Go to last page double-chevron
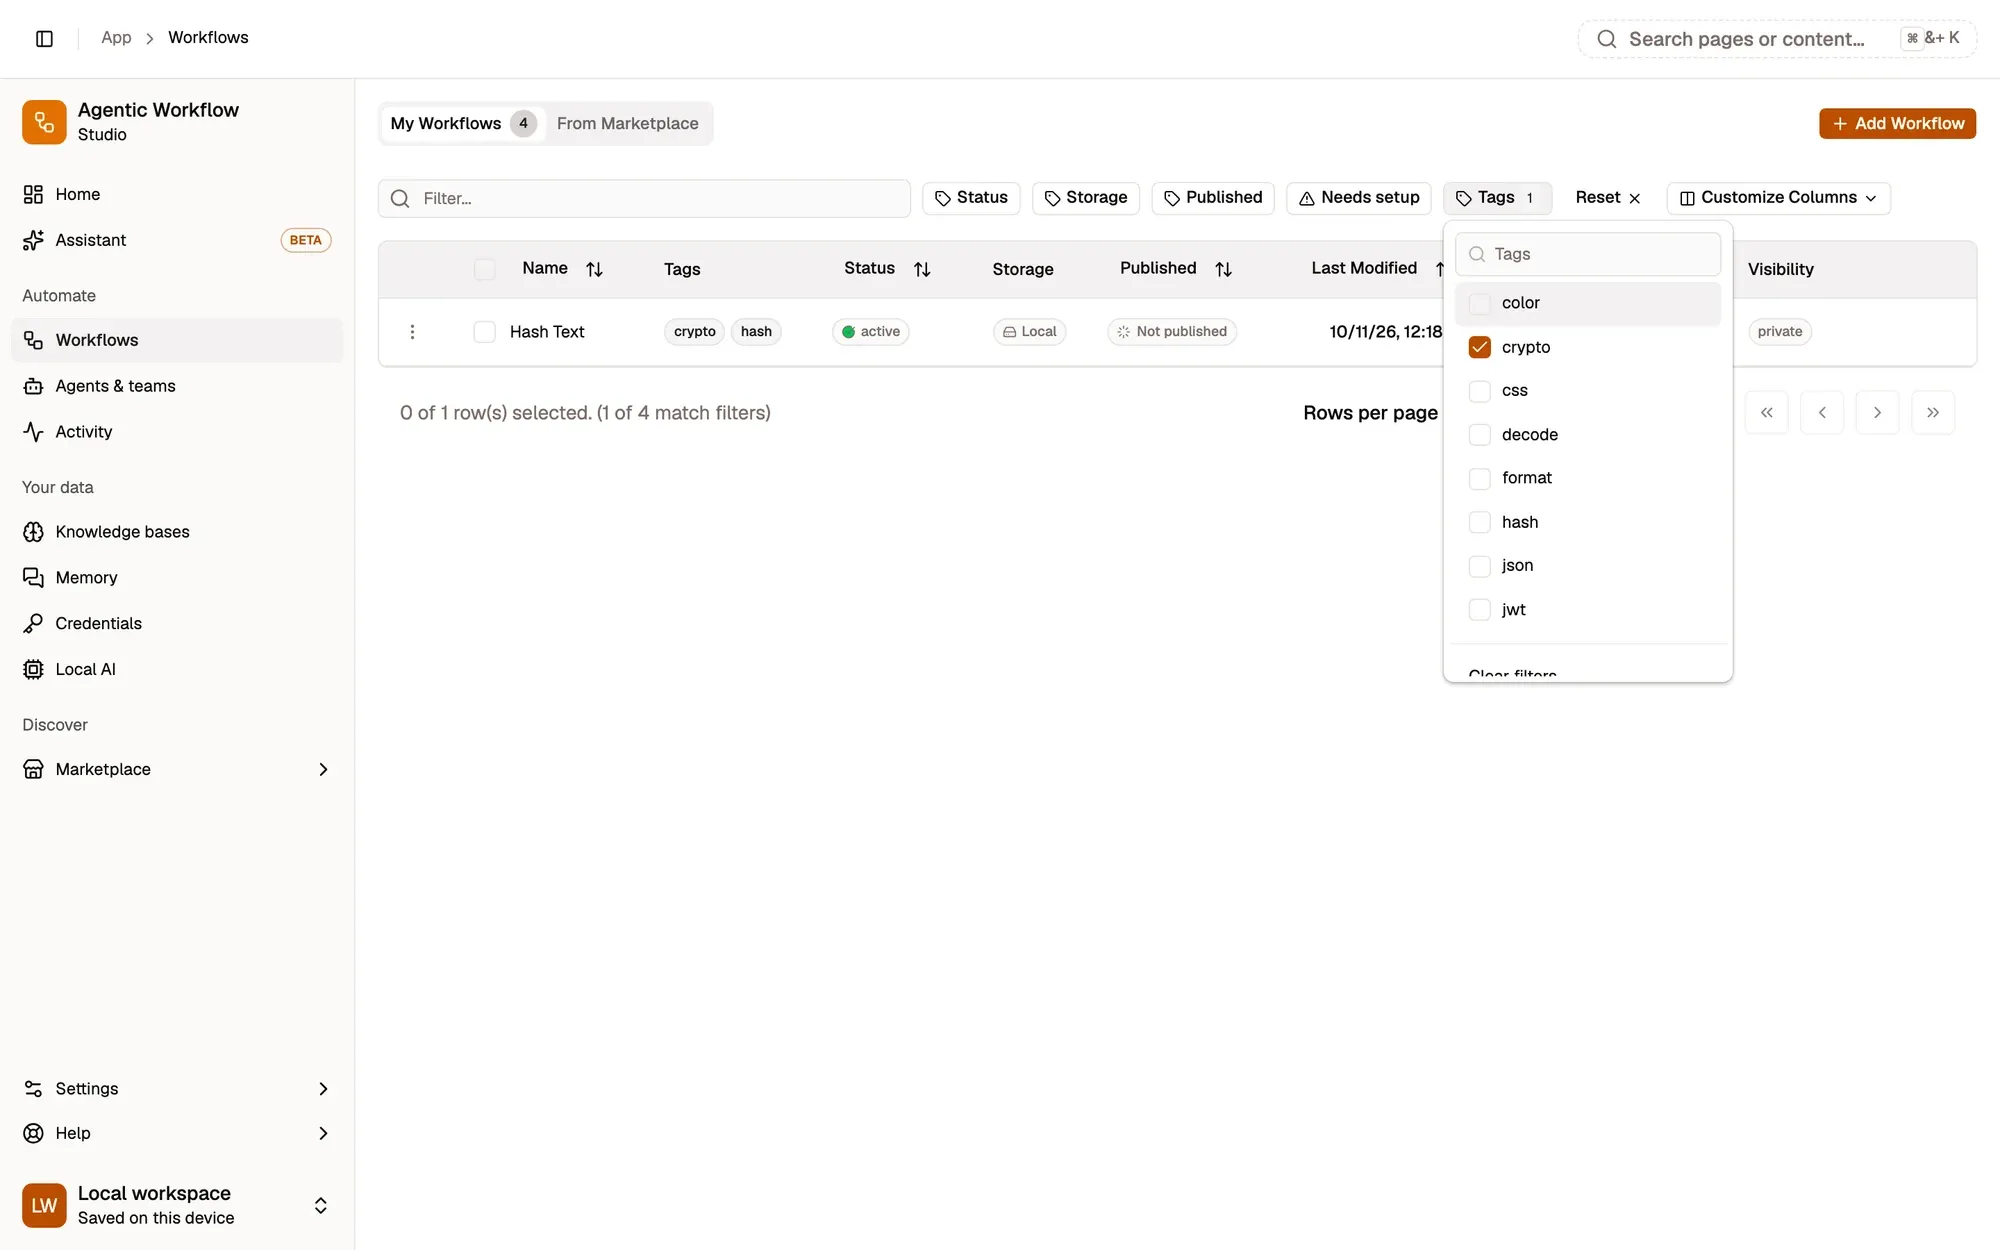 pos(1933,413)
